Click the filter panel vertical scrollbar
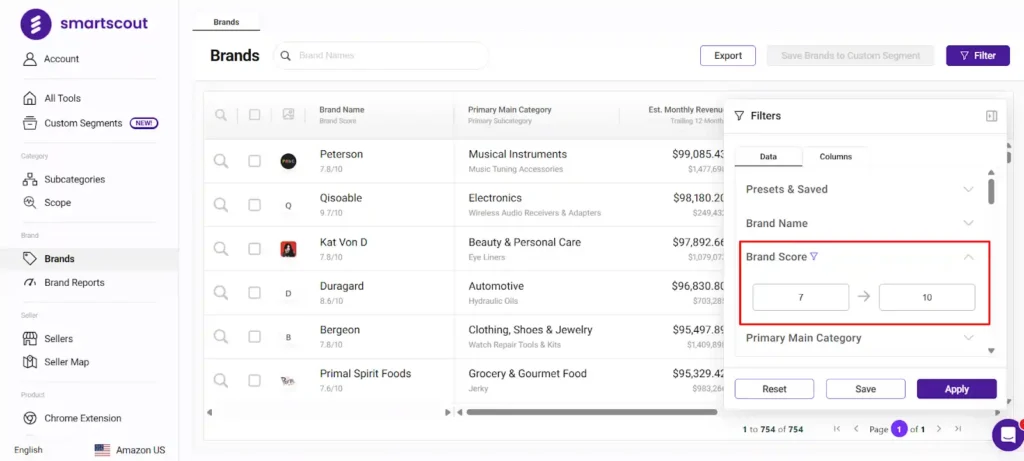This screenshot has height=461, width=1024. 991,191
